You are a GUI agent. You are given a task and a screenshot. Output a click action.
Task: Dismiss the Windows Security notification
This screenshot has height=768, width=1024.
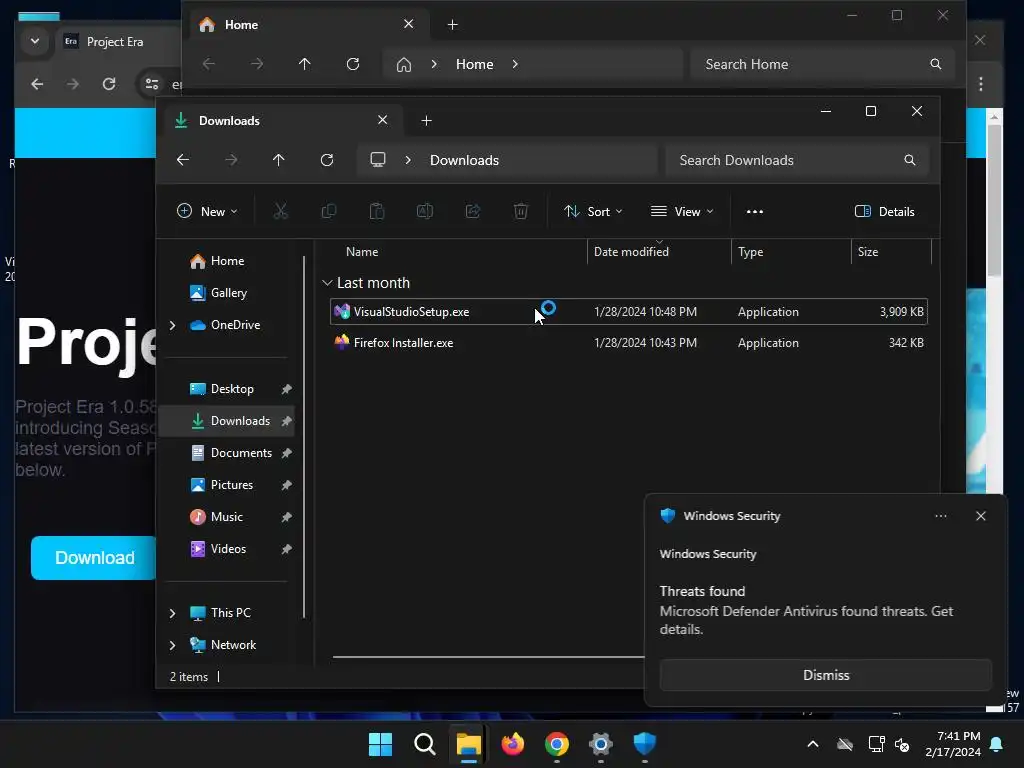click(825, 675)
